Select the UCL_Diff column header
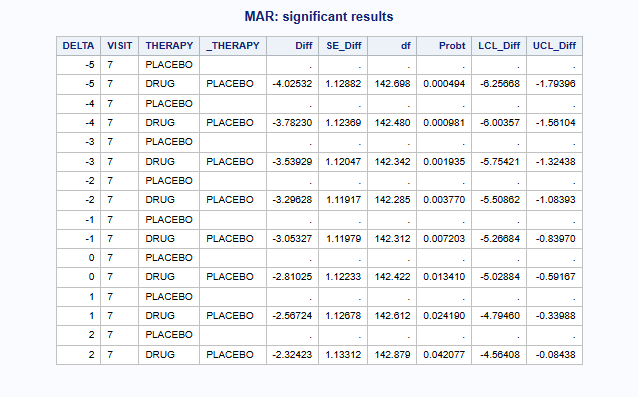 pyautogui.click(x=554, y=46)
